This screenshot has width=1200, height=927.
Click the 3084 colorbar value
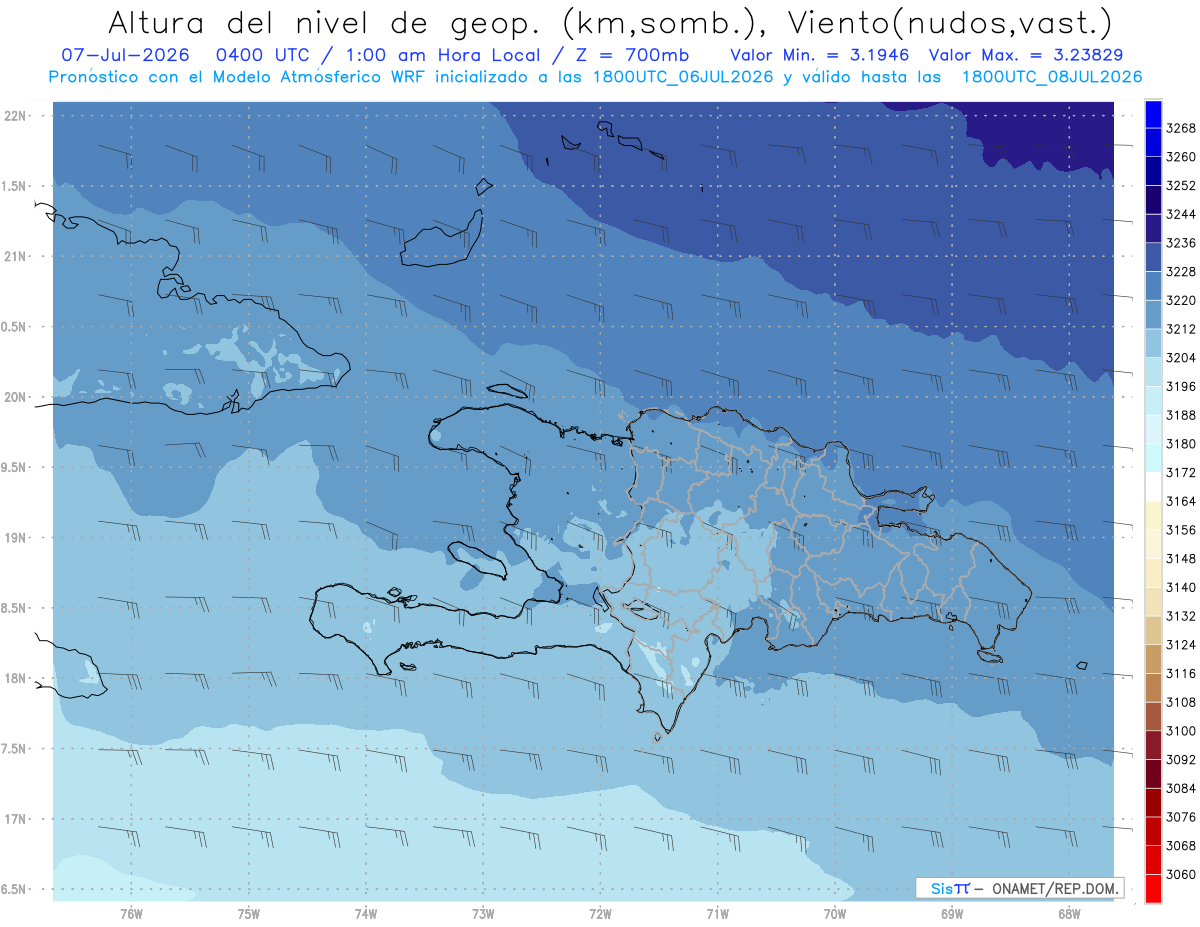(1181, 788)
